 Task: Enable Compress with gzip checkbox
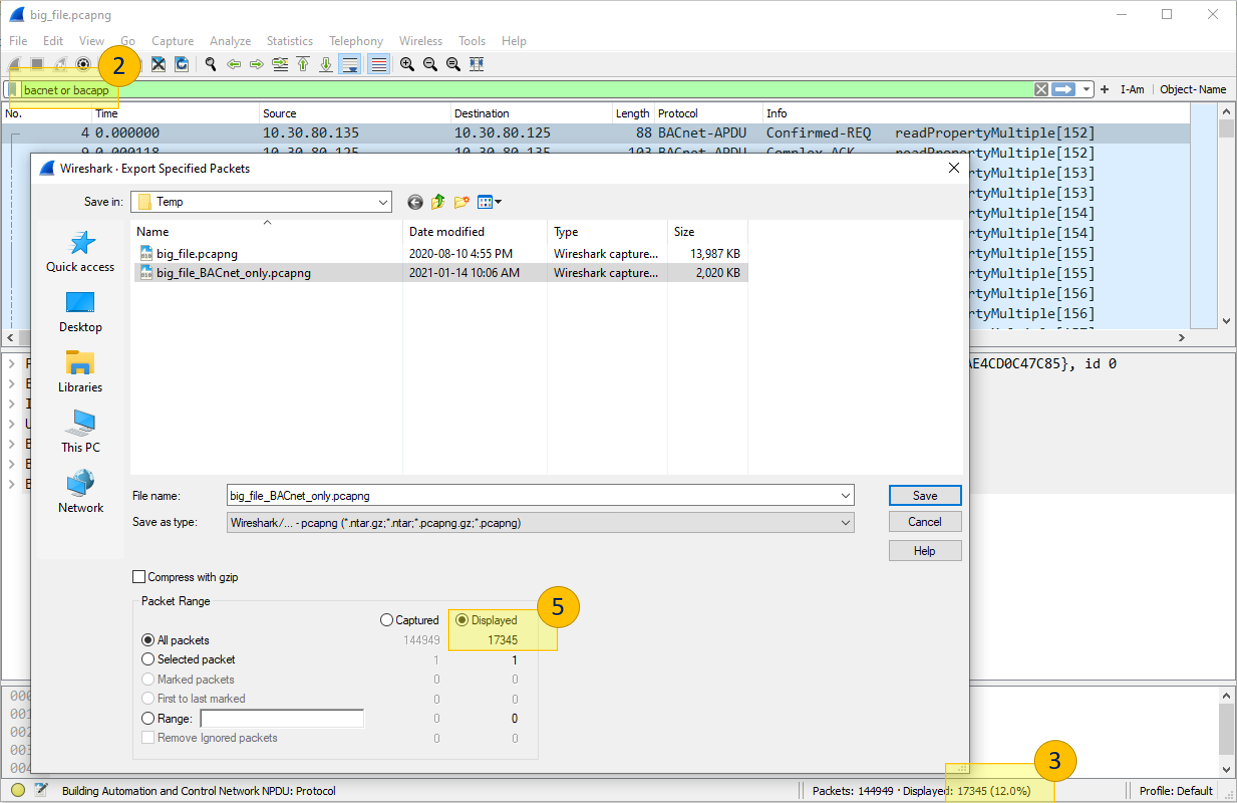click(139, 577)
